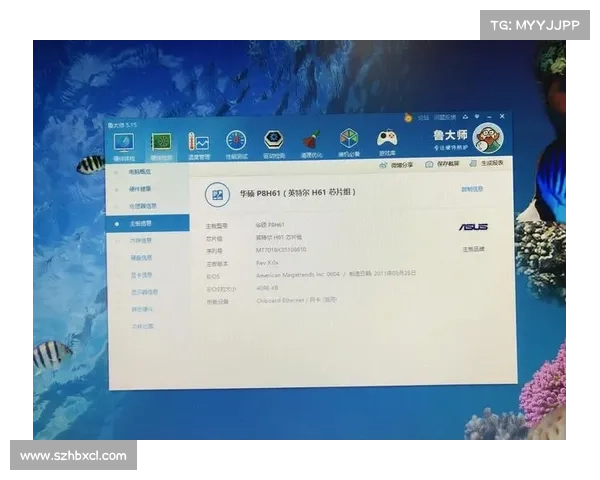Select the highlighted 主板信息 sidebar item
Viewport: 600px width, 480px height.
(x=141, y=223)
